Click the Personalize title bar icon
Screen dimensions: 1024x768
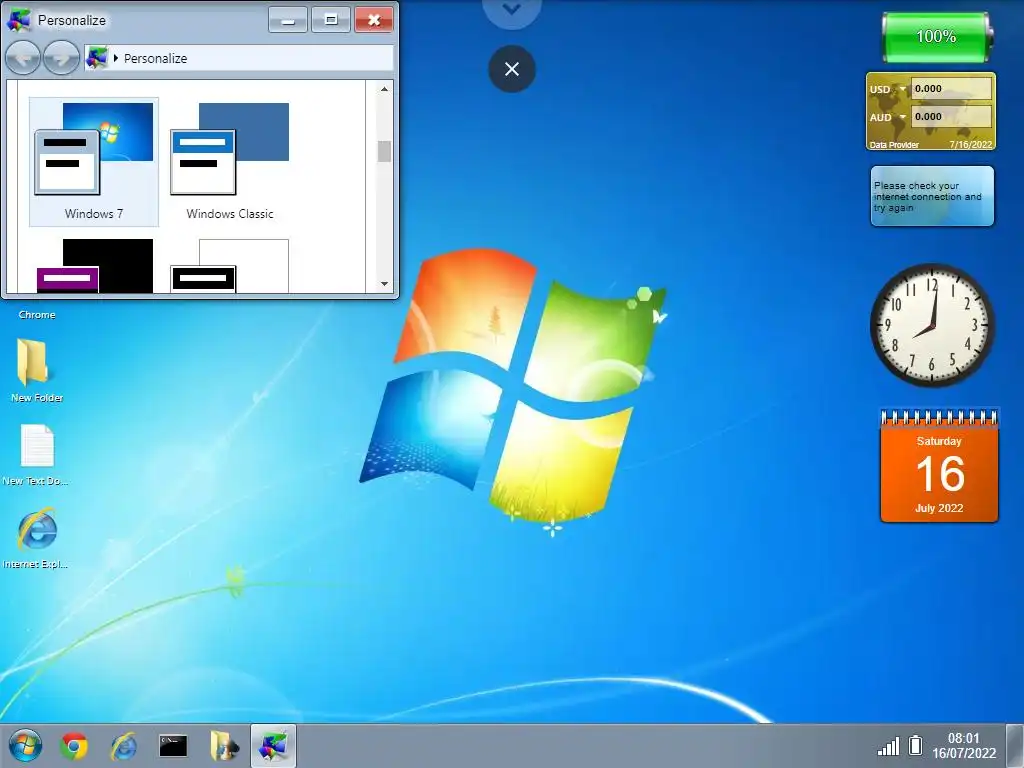pos(18,20)
